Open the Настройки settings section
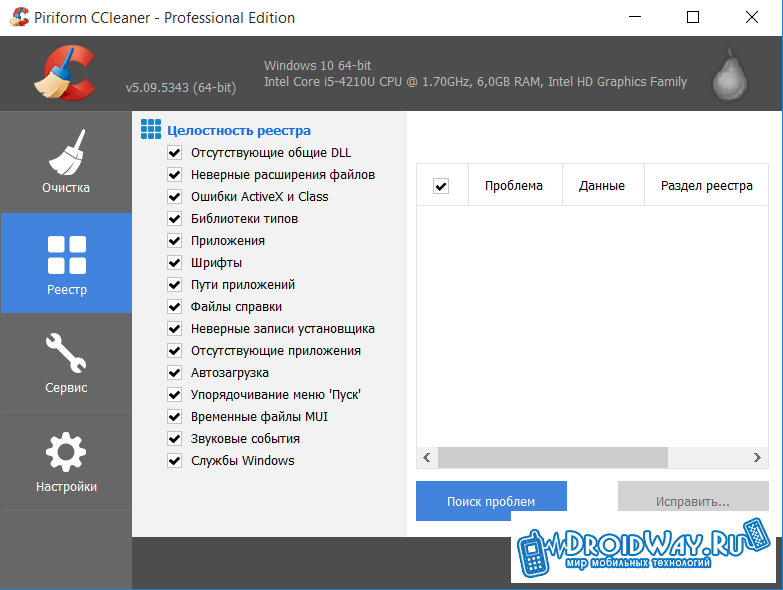This screenshot has height=590, width=783. tap(66, 461)
